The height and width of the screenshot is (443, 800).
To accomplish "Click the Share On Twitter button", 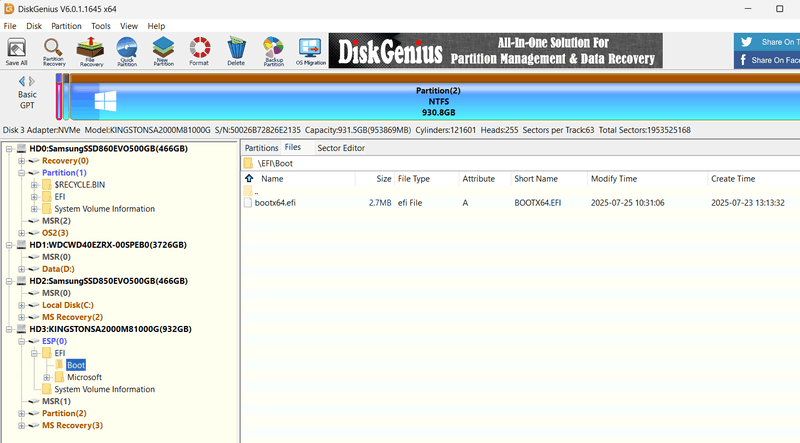I will point(767,42).
